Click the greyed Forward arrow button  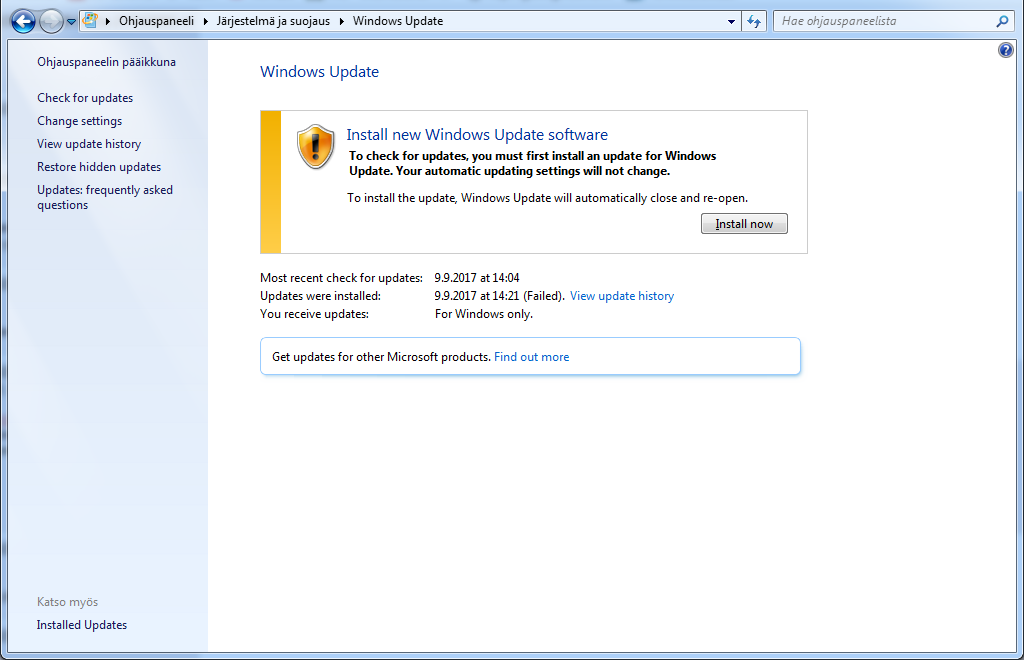coord(51,21)
